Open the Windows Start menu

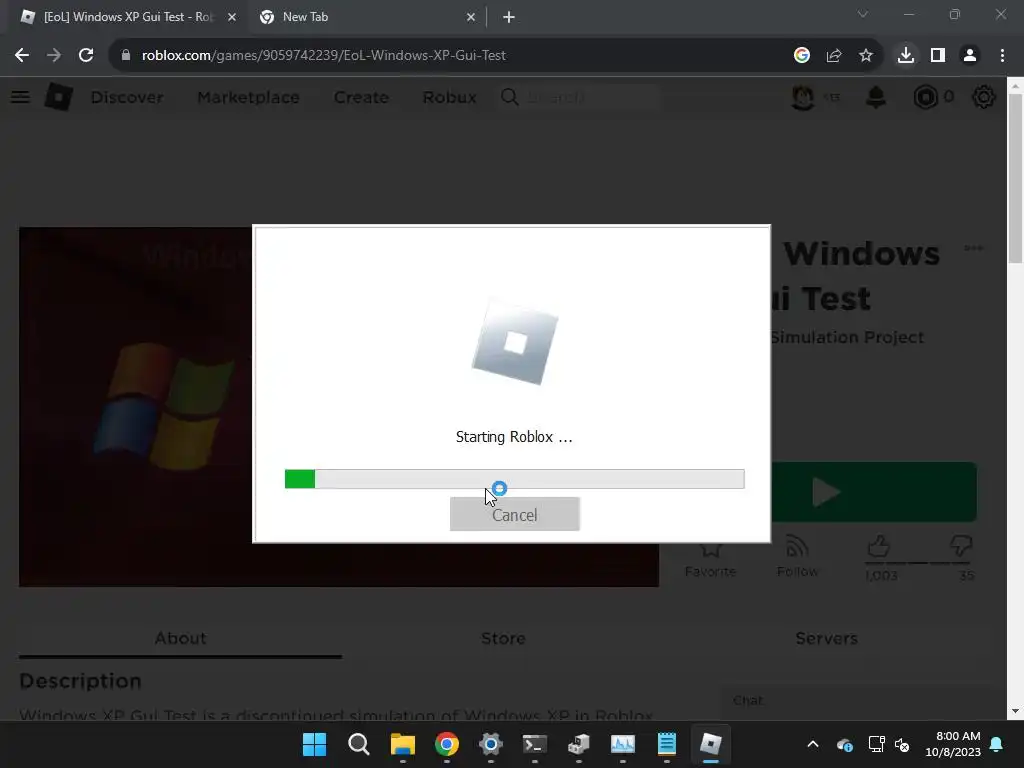[x=314, y=744]
